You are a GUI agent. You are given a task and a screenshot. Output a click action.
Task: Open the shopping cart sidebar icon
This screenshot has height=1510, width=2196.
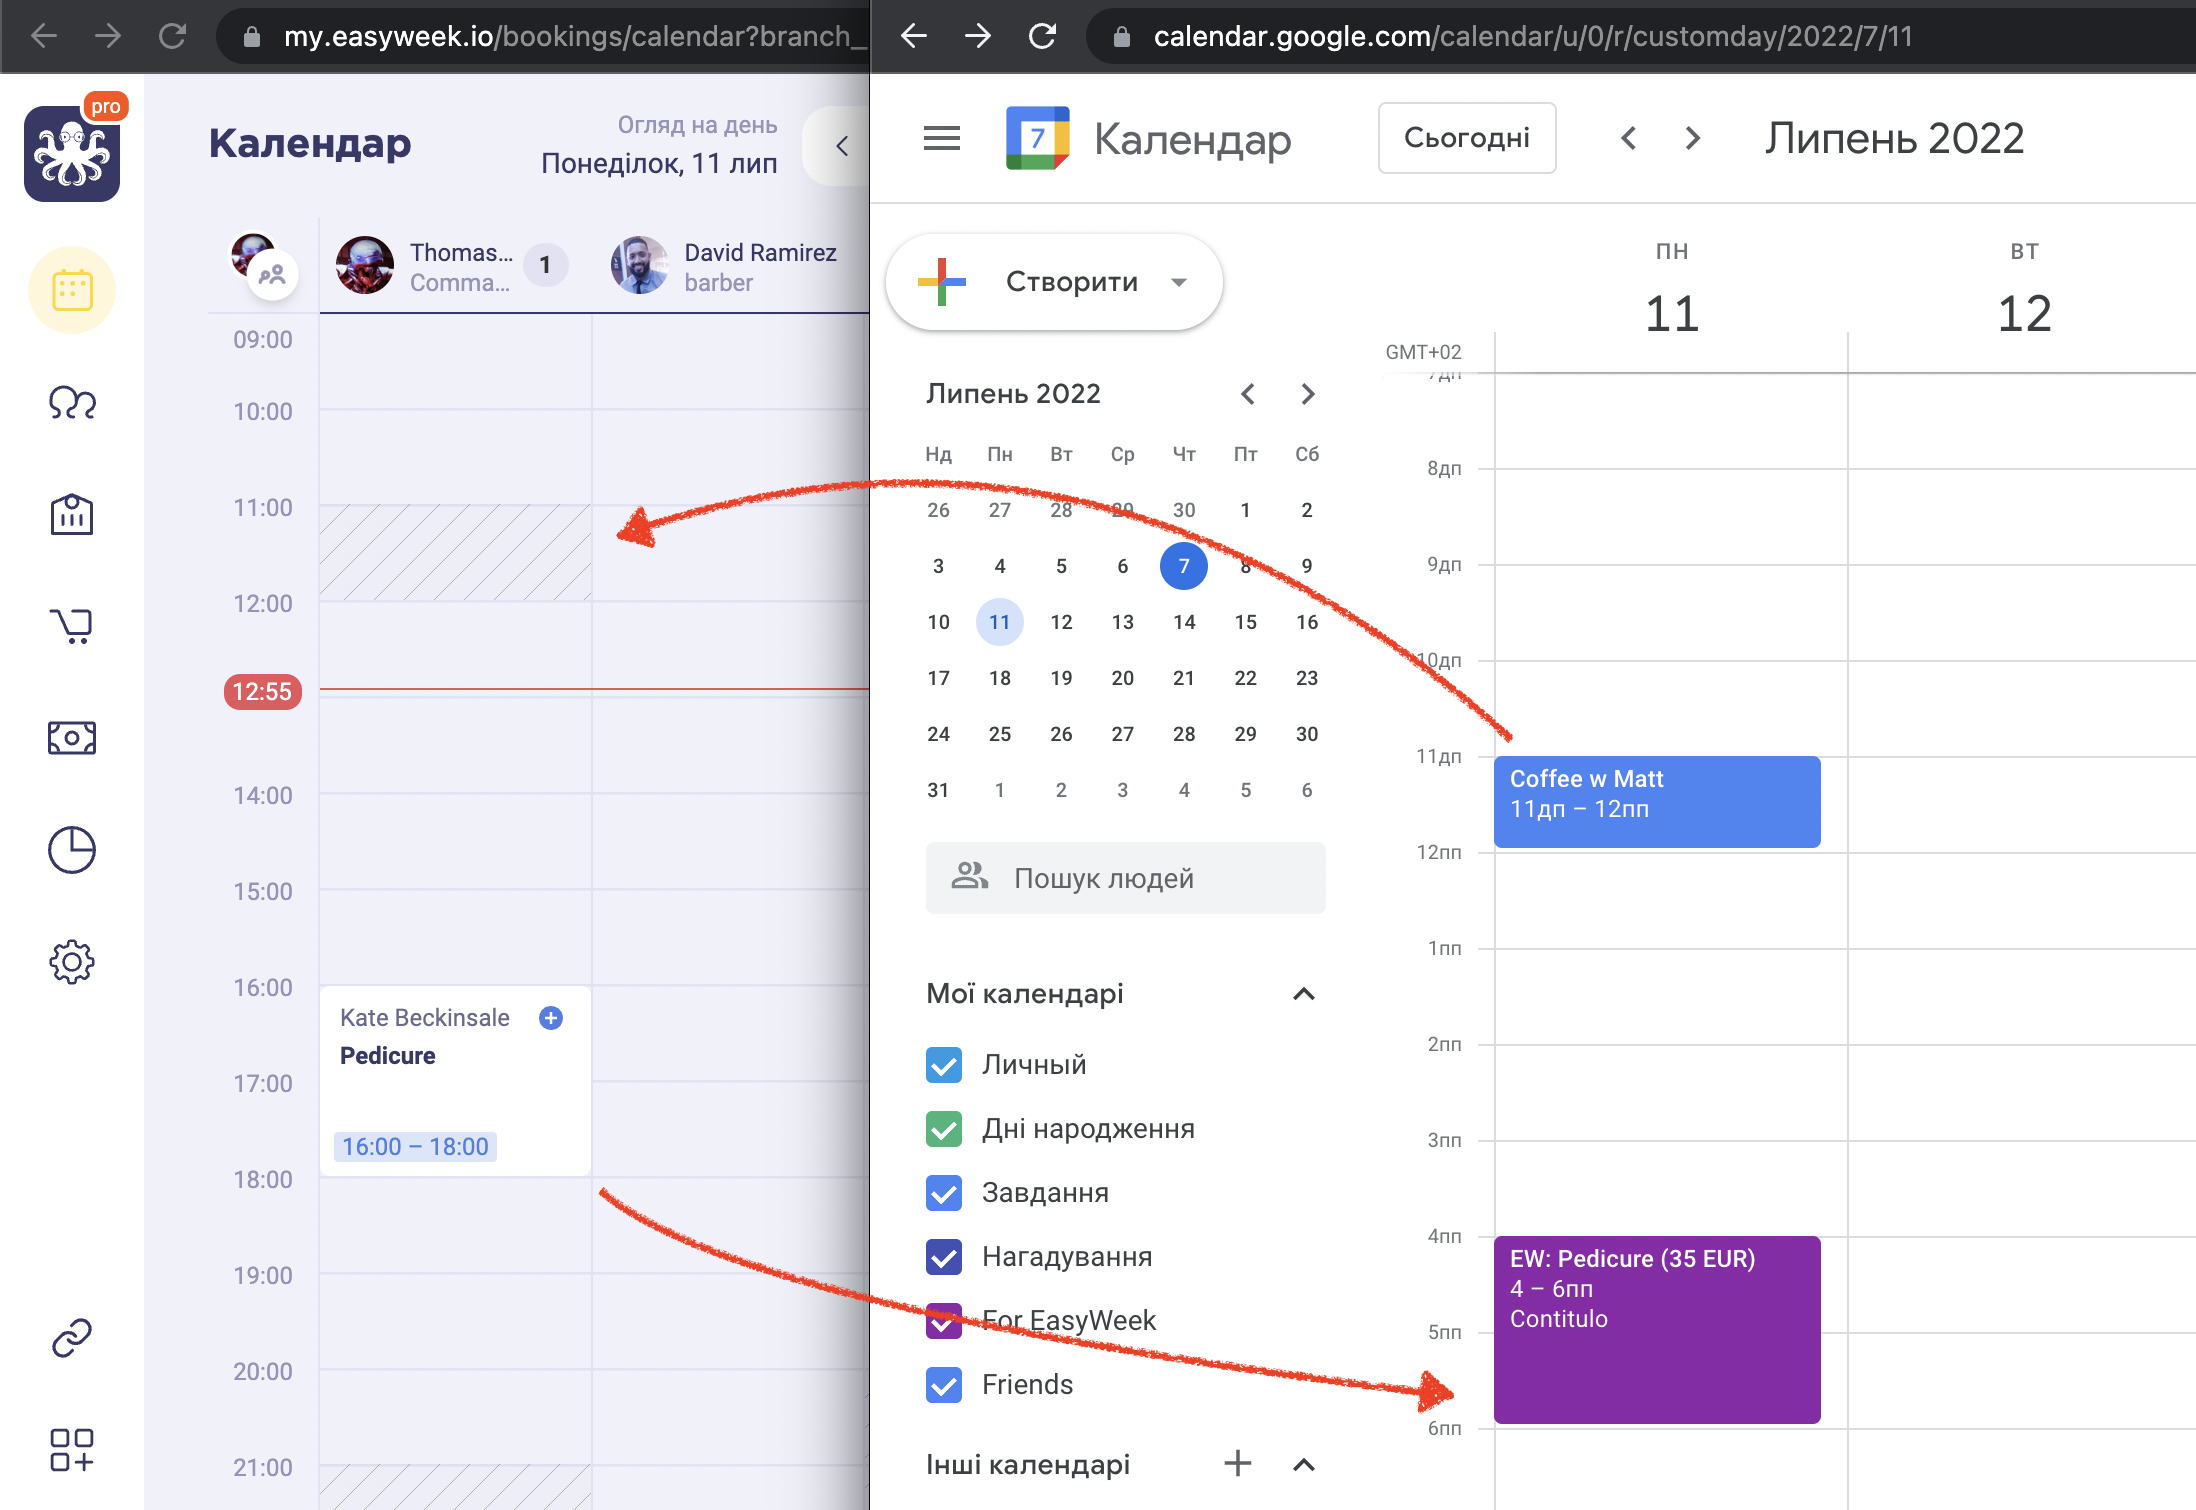[72, 626]
